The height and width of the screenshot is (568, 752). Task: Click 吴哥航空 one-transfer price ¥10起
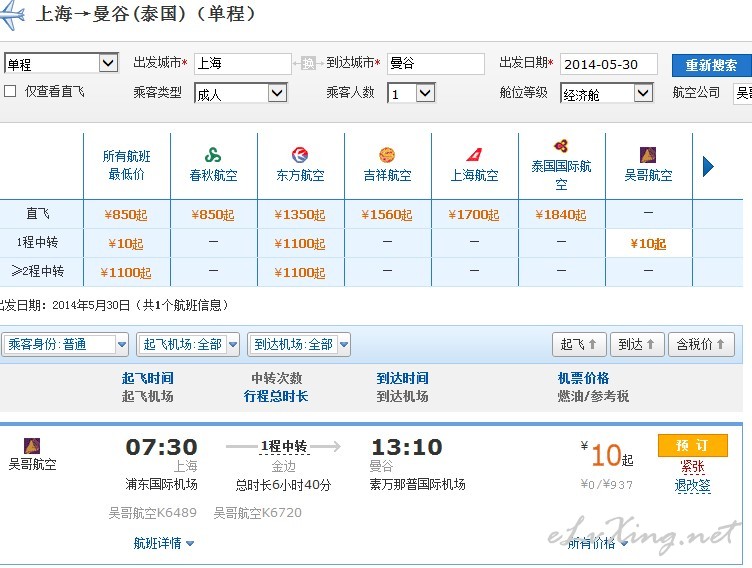(648, 244)
